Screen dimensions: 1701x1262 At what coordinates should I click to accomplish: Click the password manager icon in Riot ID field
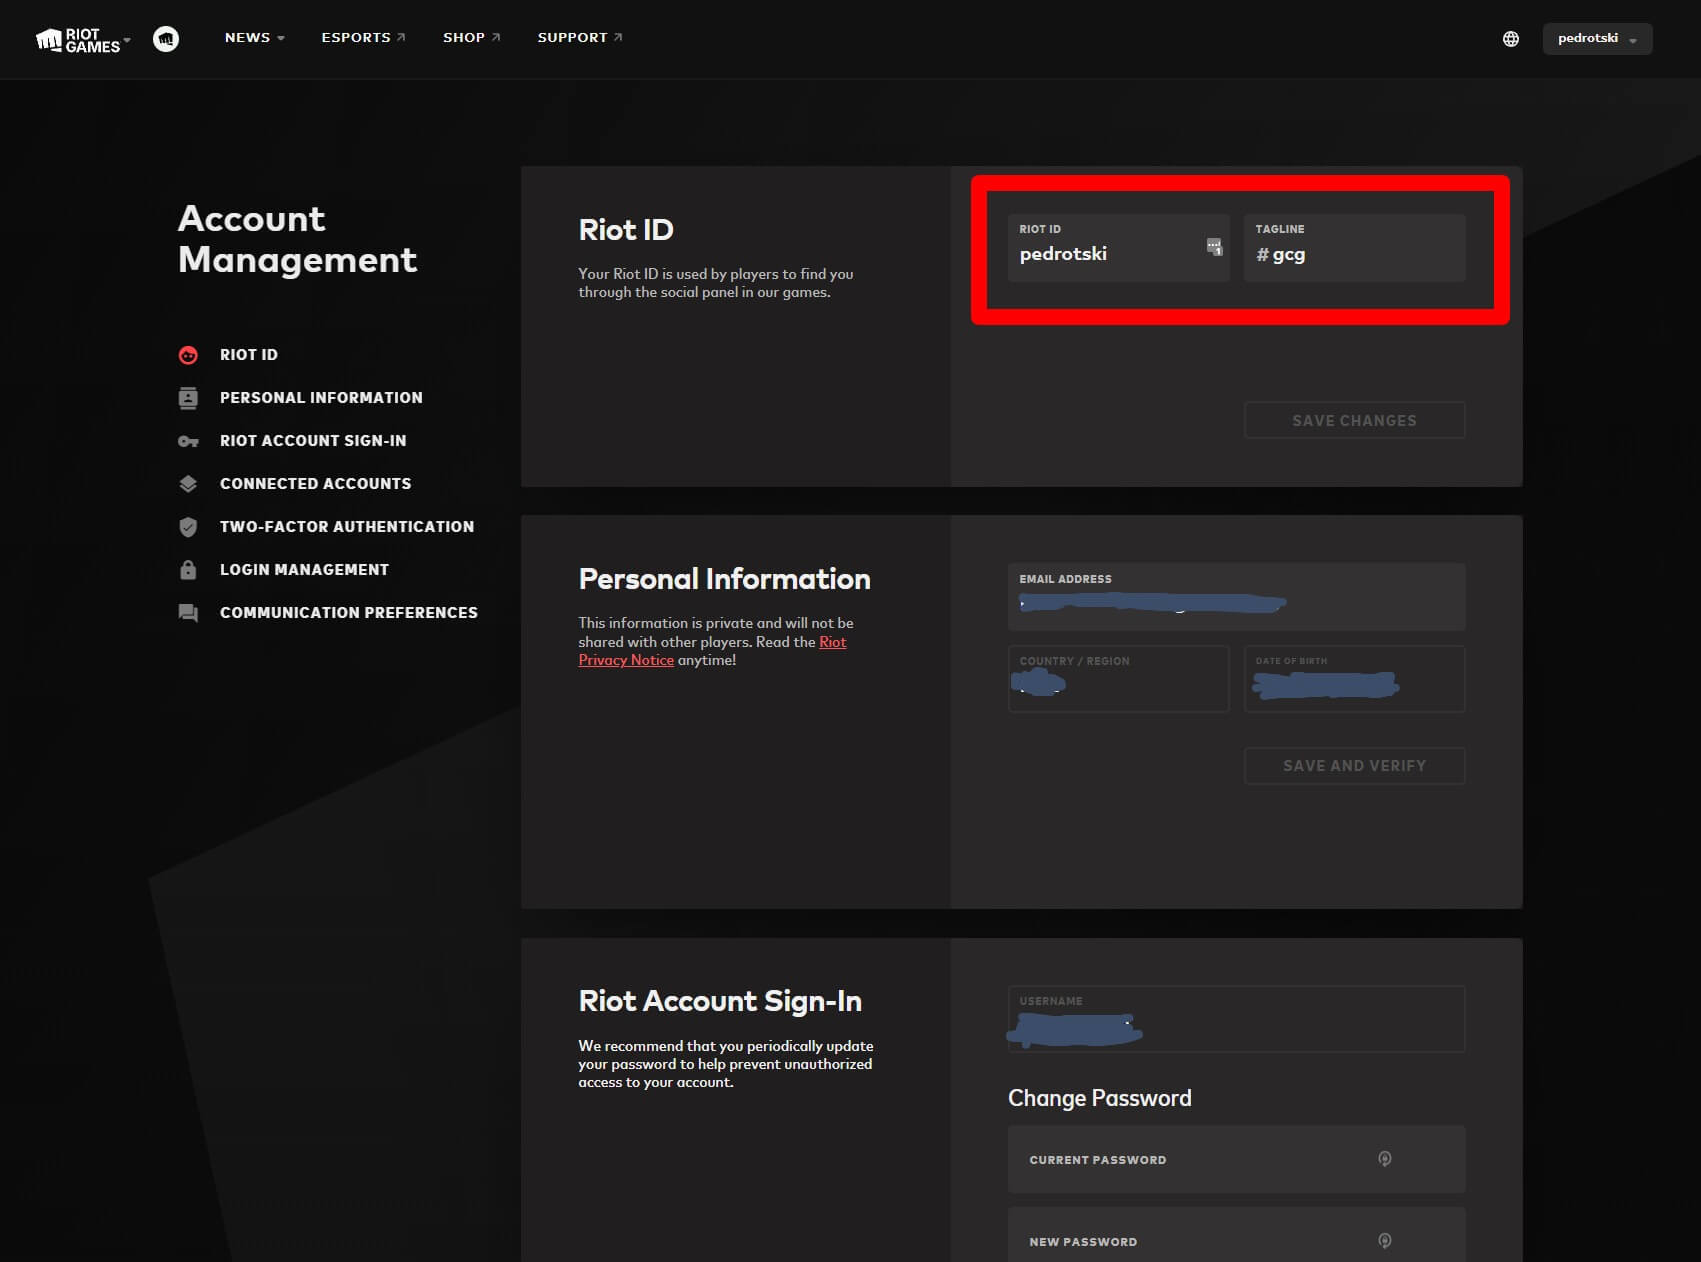[1214, 247]
